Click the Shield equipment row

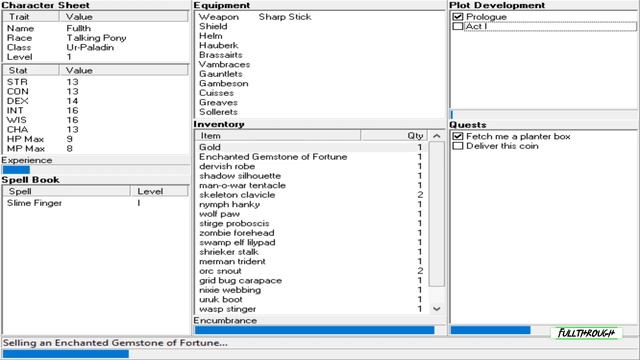point(320,26)
